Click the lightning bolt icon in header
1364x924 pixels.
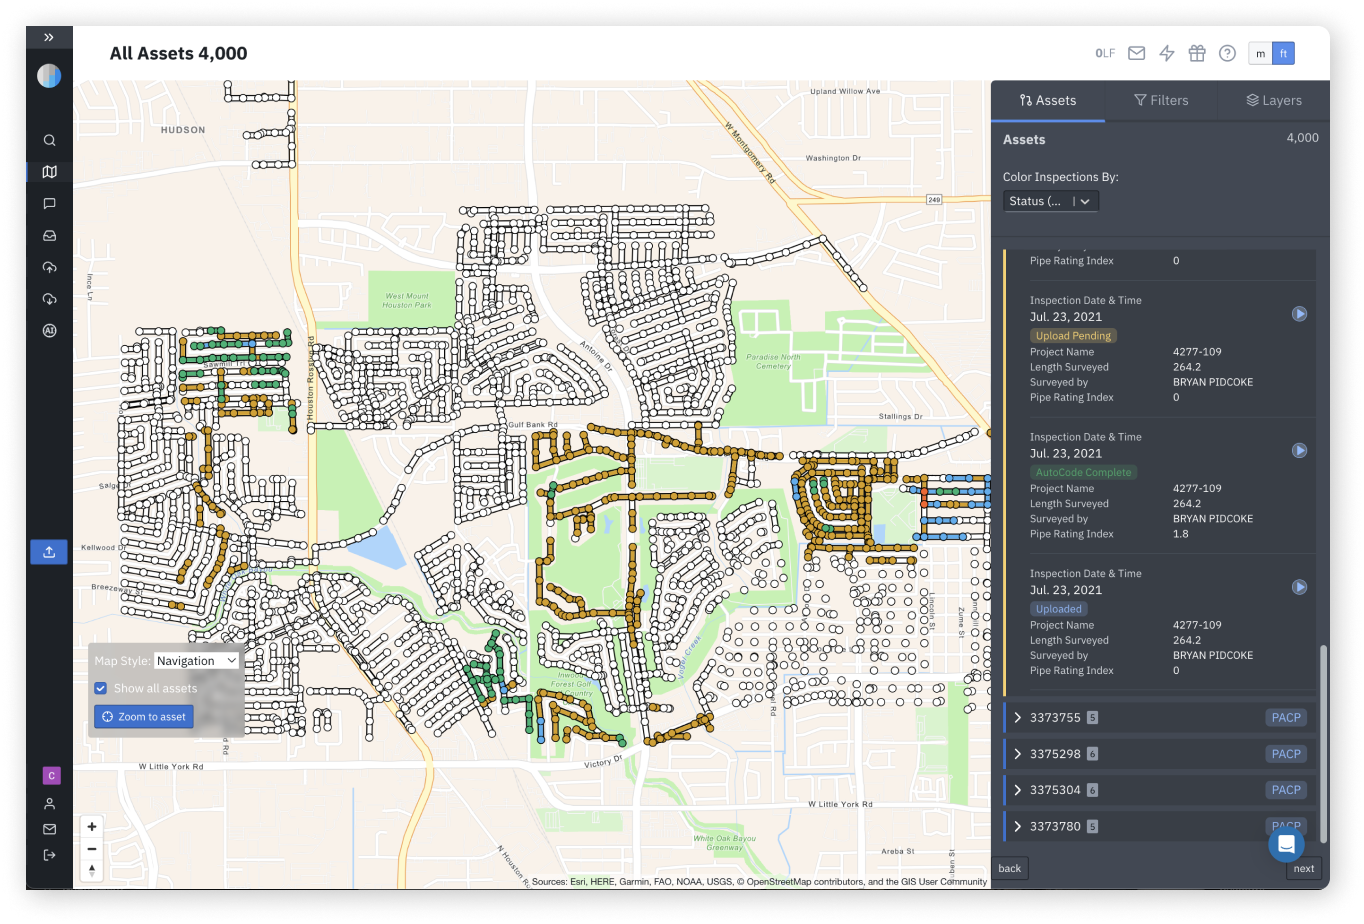click(1167, 53)
